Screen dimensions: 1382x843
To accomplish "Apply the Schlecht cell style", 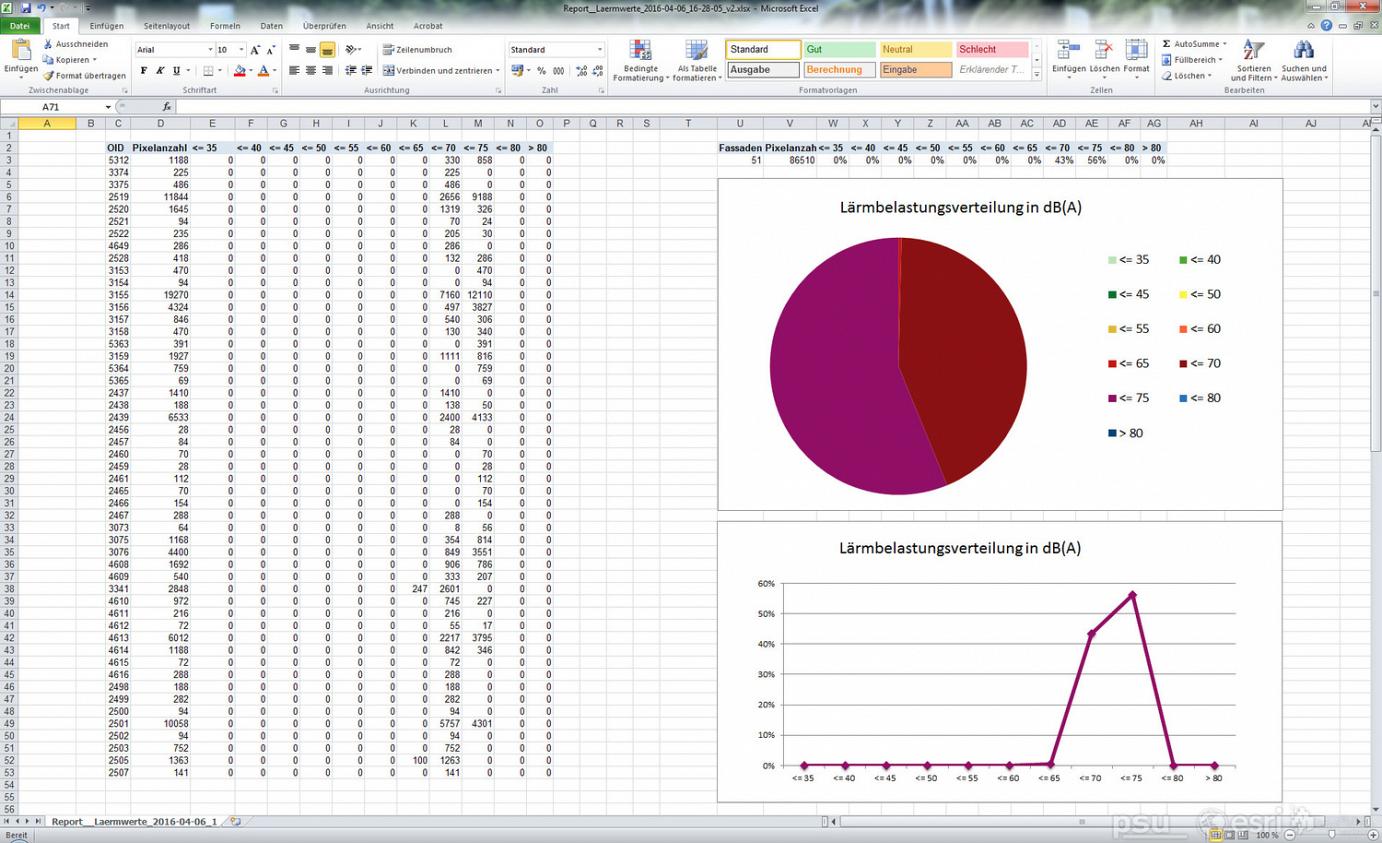I will 992,49.
